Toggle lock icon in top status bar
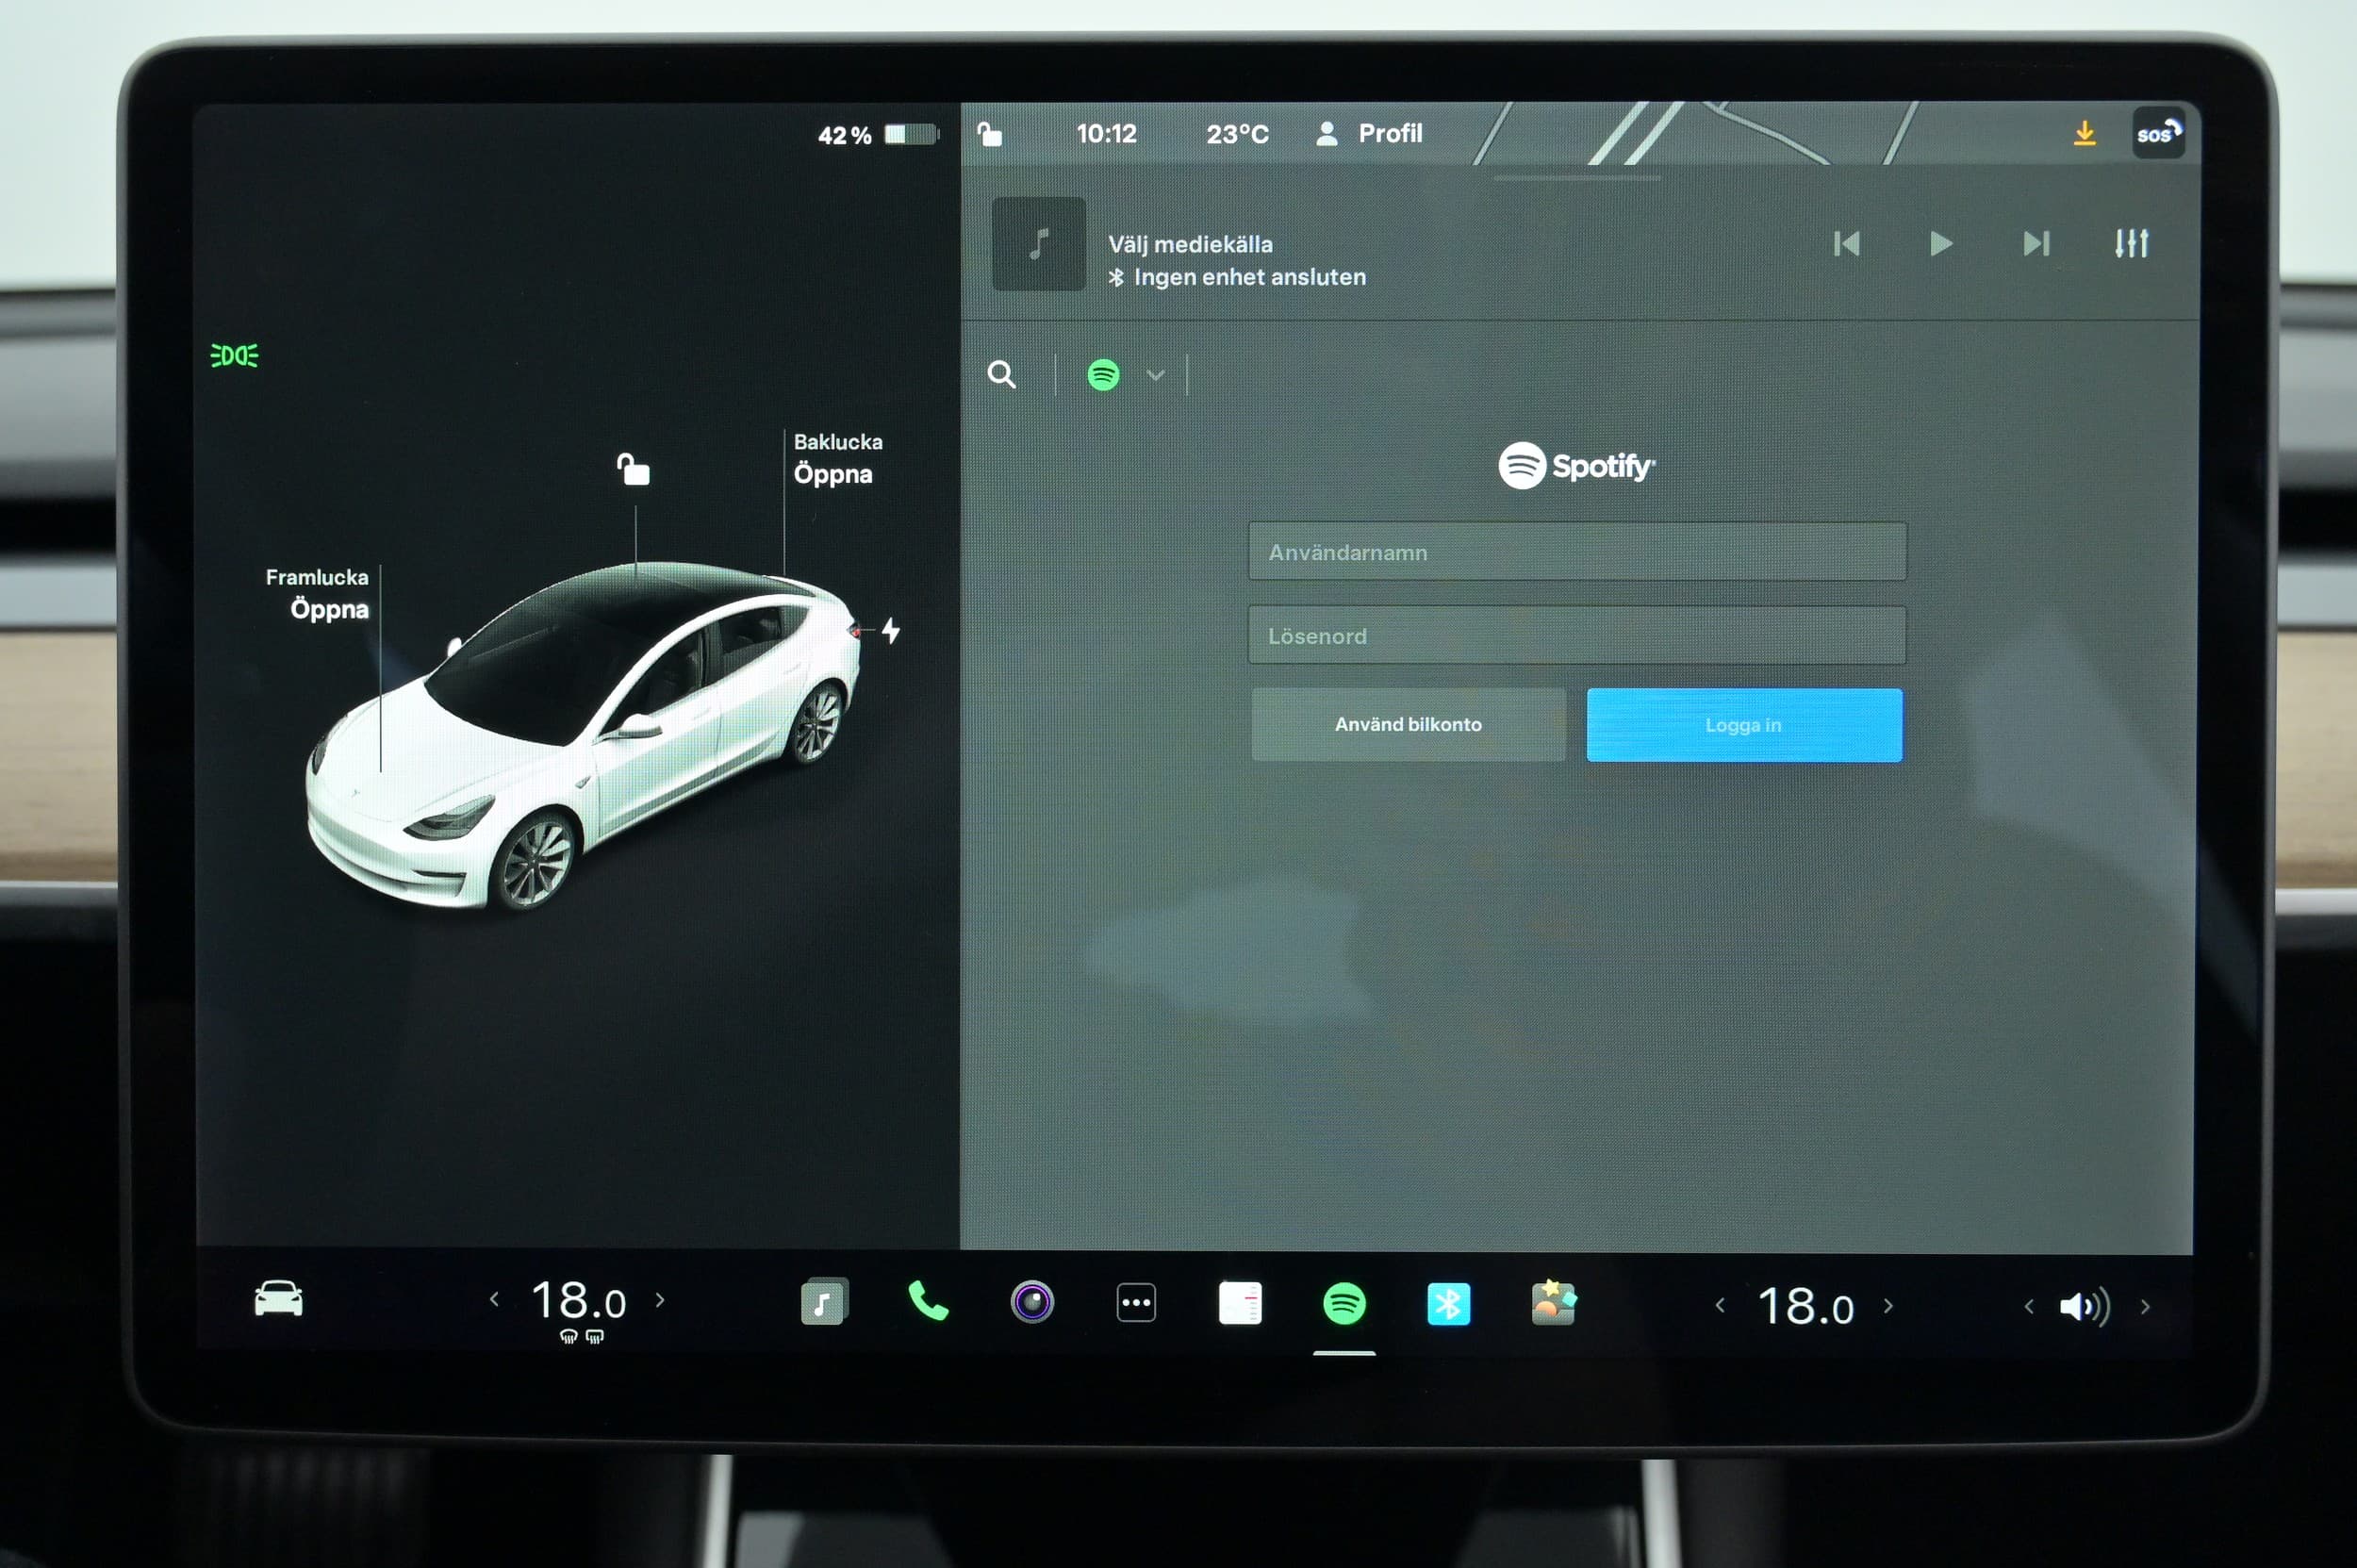 pos(989,134)
